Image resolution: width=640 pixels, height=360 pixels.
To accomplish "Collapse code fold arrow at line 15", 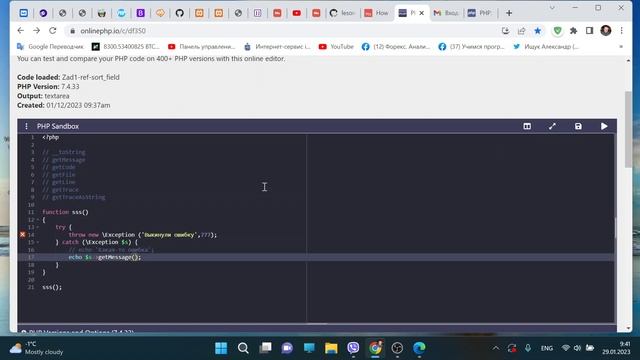I will pyautogui.click(x=38, y=242).
